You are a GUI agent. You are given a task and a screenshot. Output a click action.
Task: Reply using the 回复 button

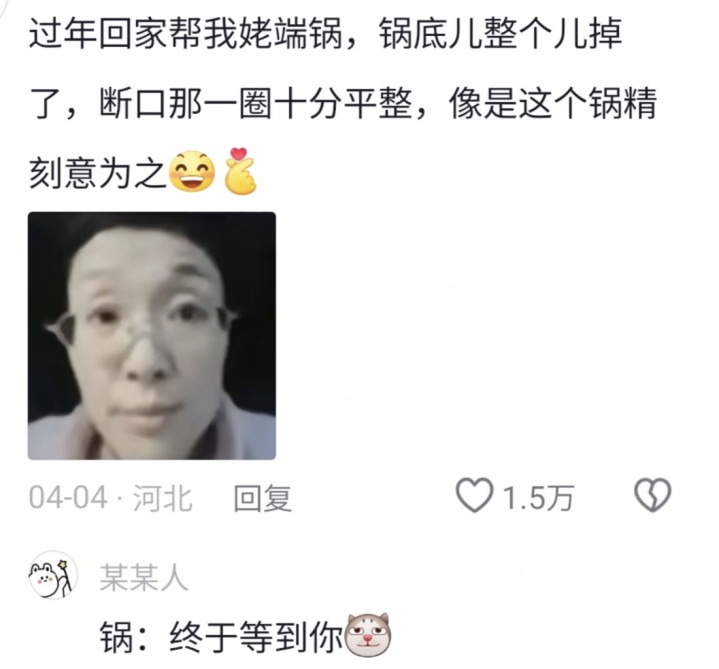point(262,498)
